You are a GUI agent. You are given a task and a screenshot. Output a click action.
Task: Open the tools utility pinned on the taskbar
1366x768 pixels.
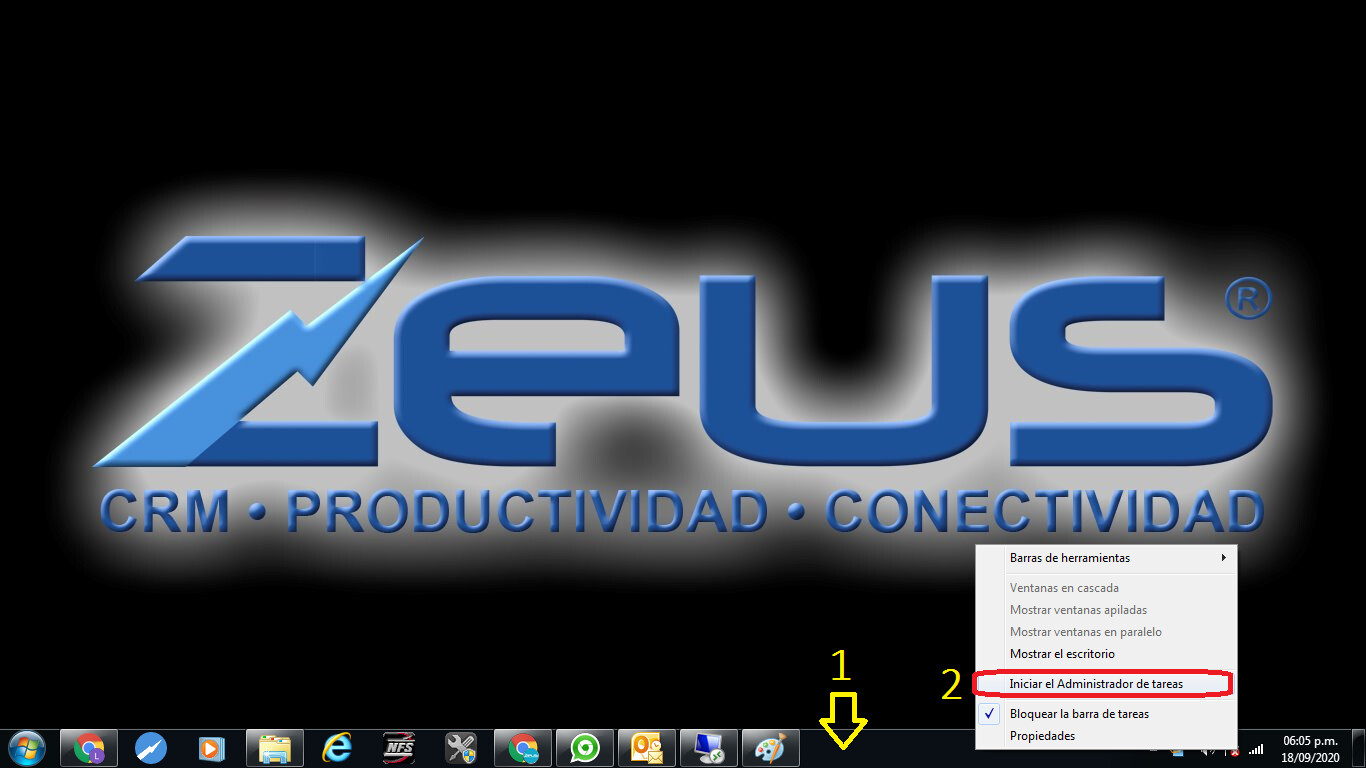tap(460, 747)
